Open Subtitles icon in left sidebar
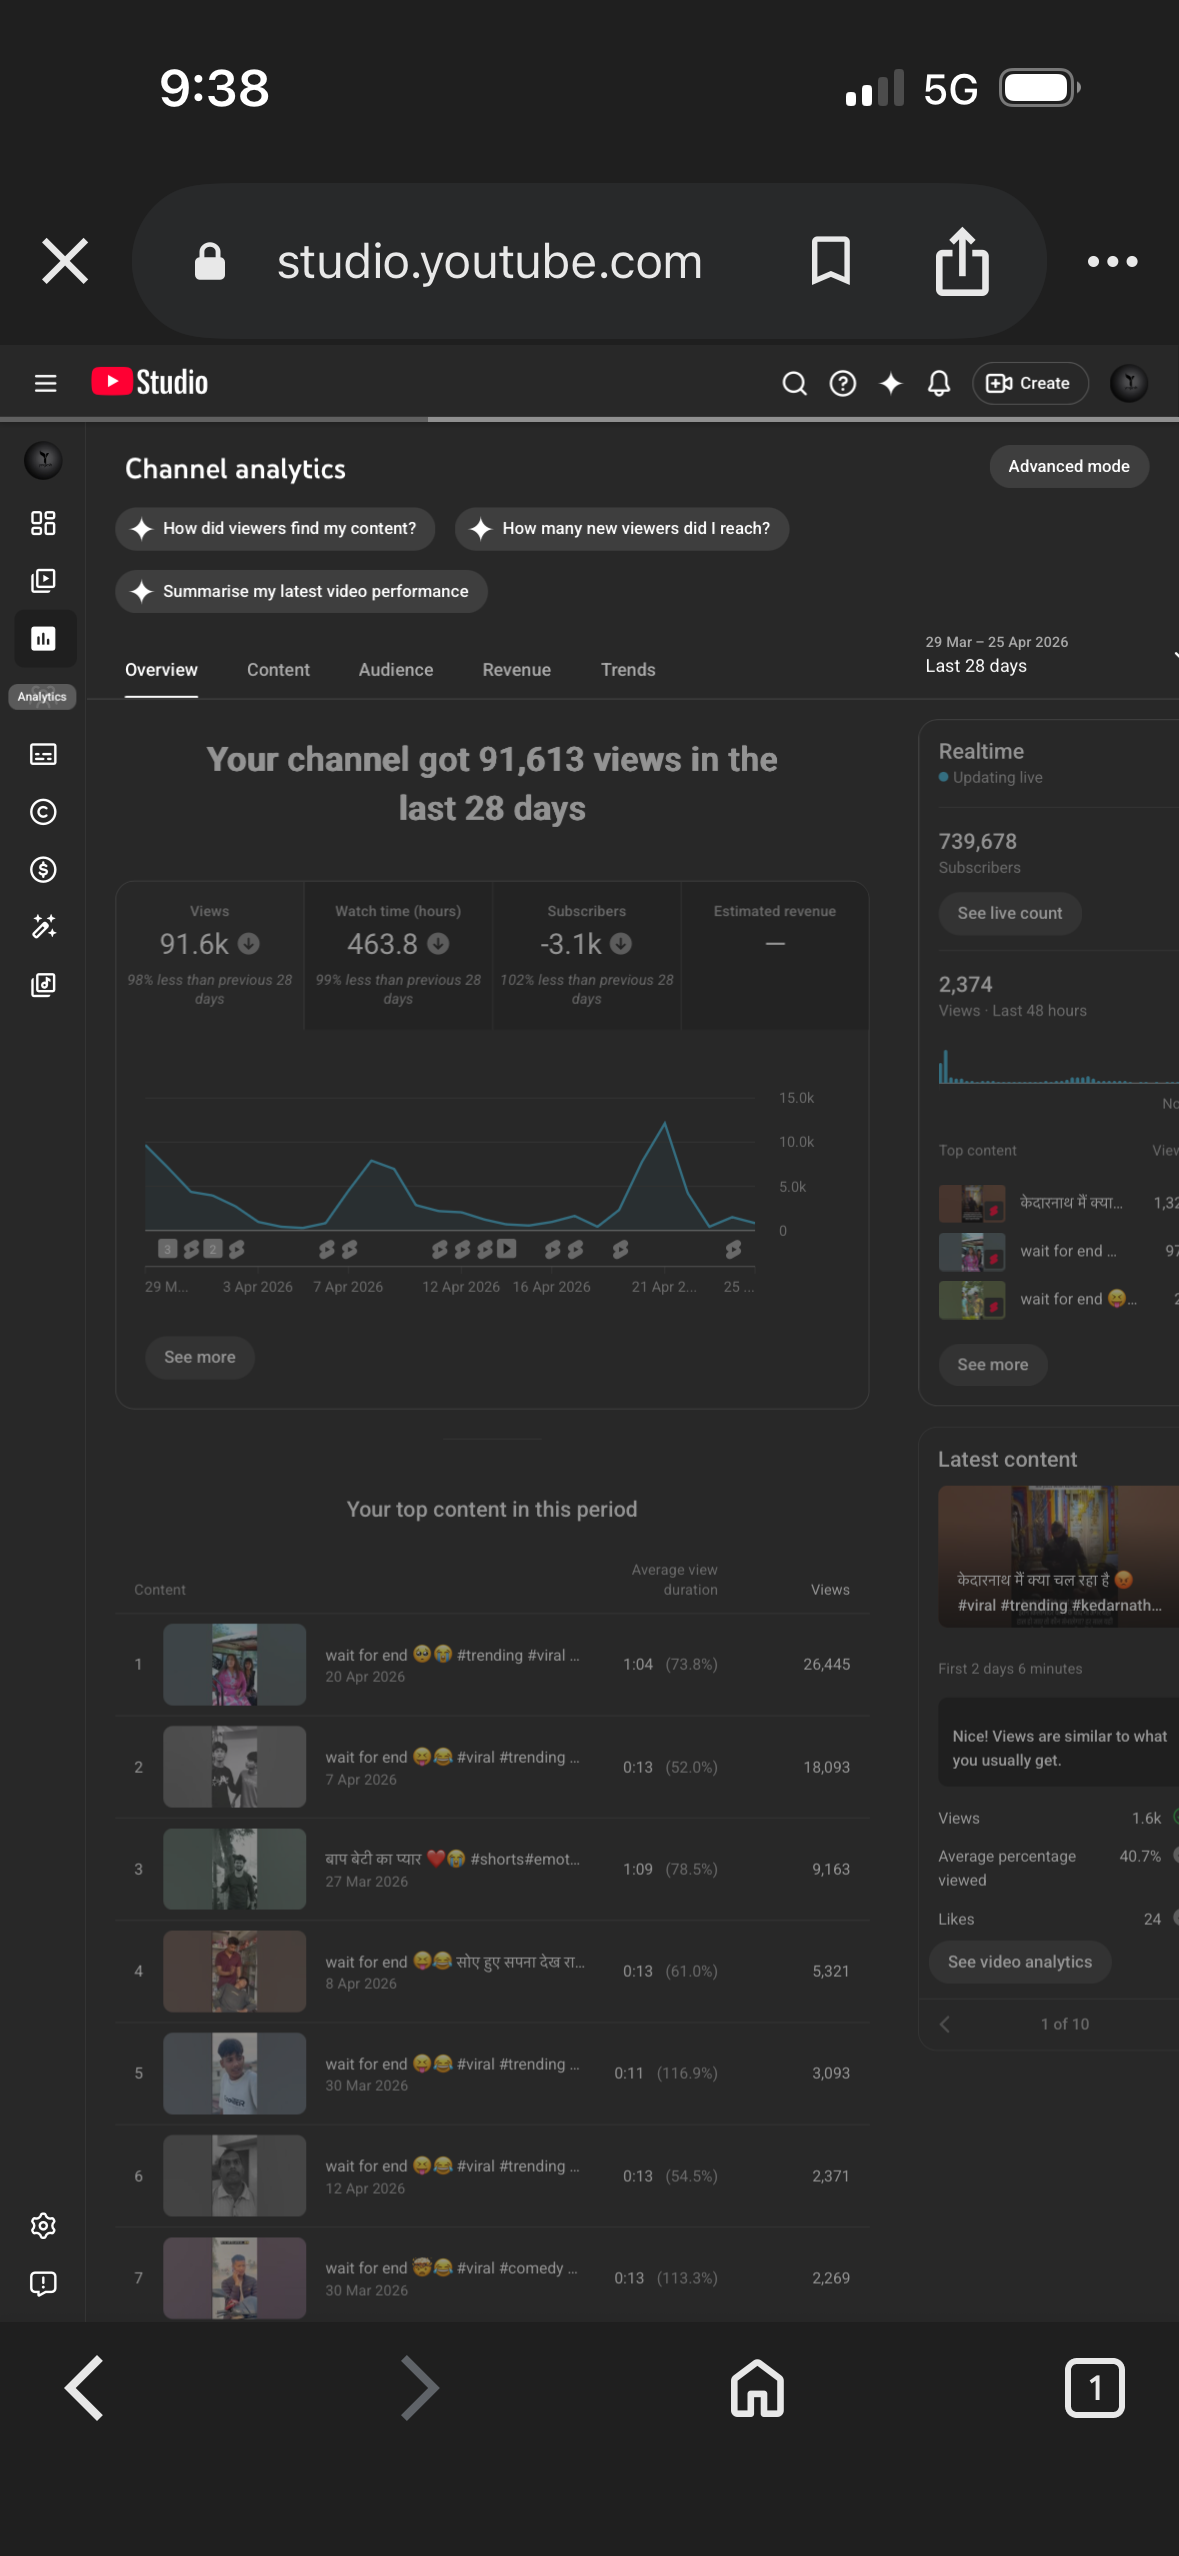 tap(43, 754)
